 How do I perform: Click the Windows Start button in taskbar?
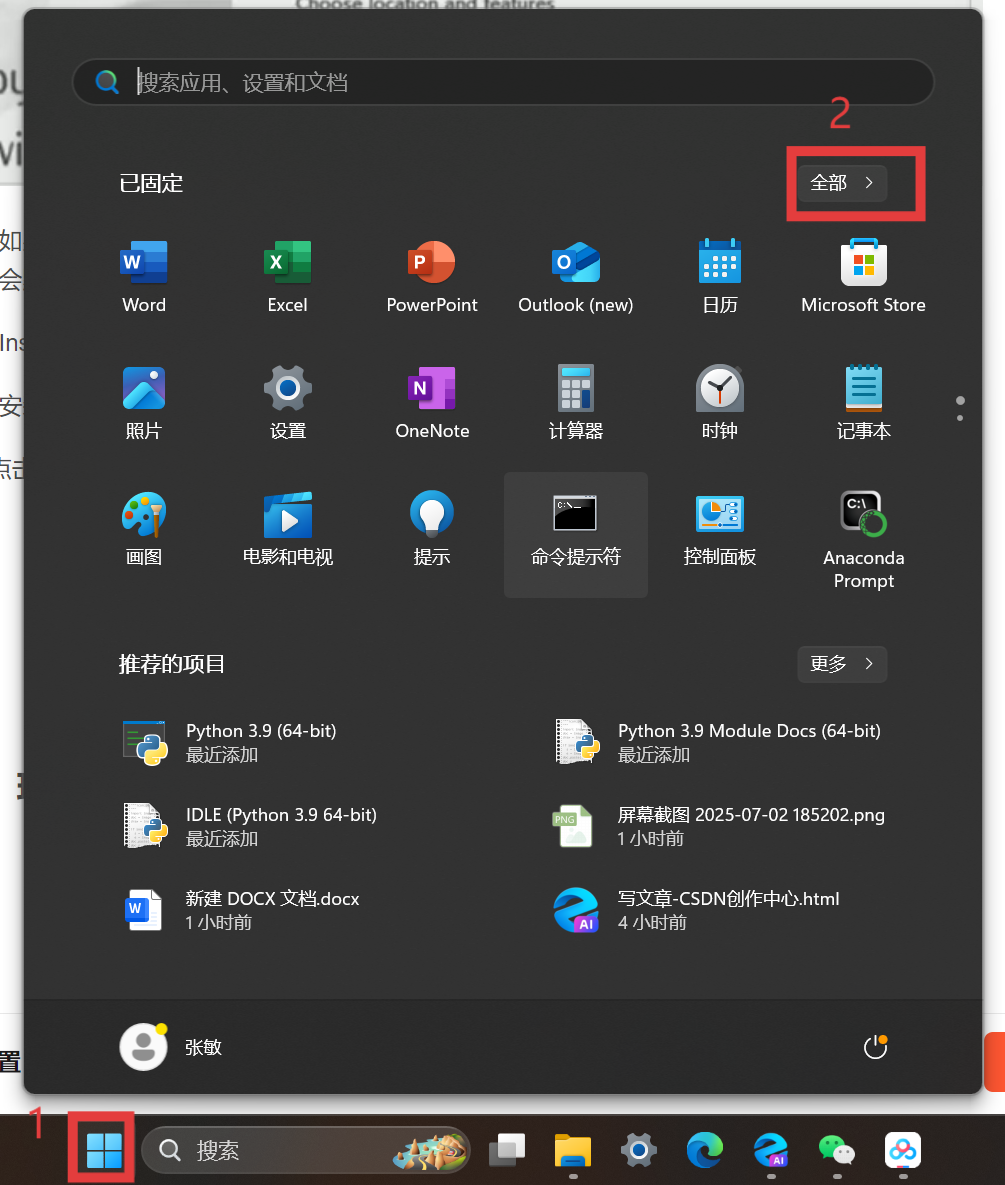point(104,1150)
